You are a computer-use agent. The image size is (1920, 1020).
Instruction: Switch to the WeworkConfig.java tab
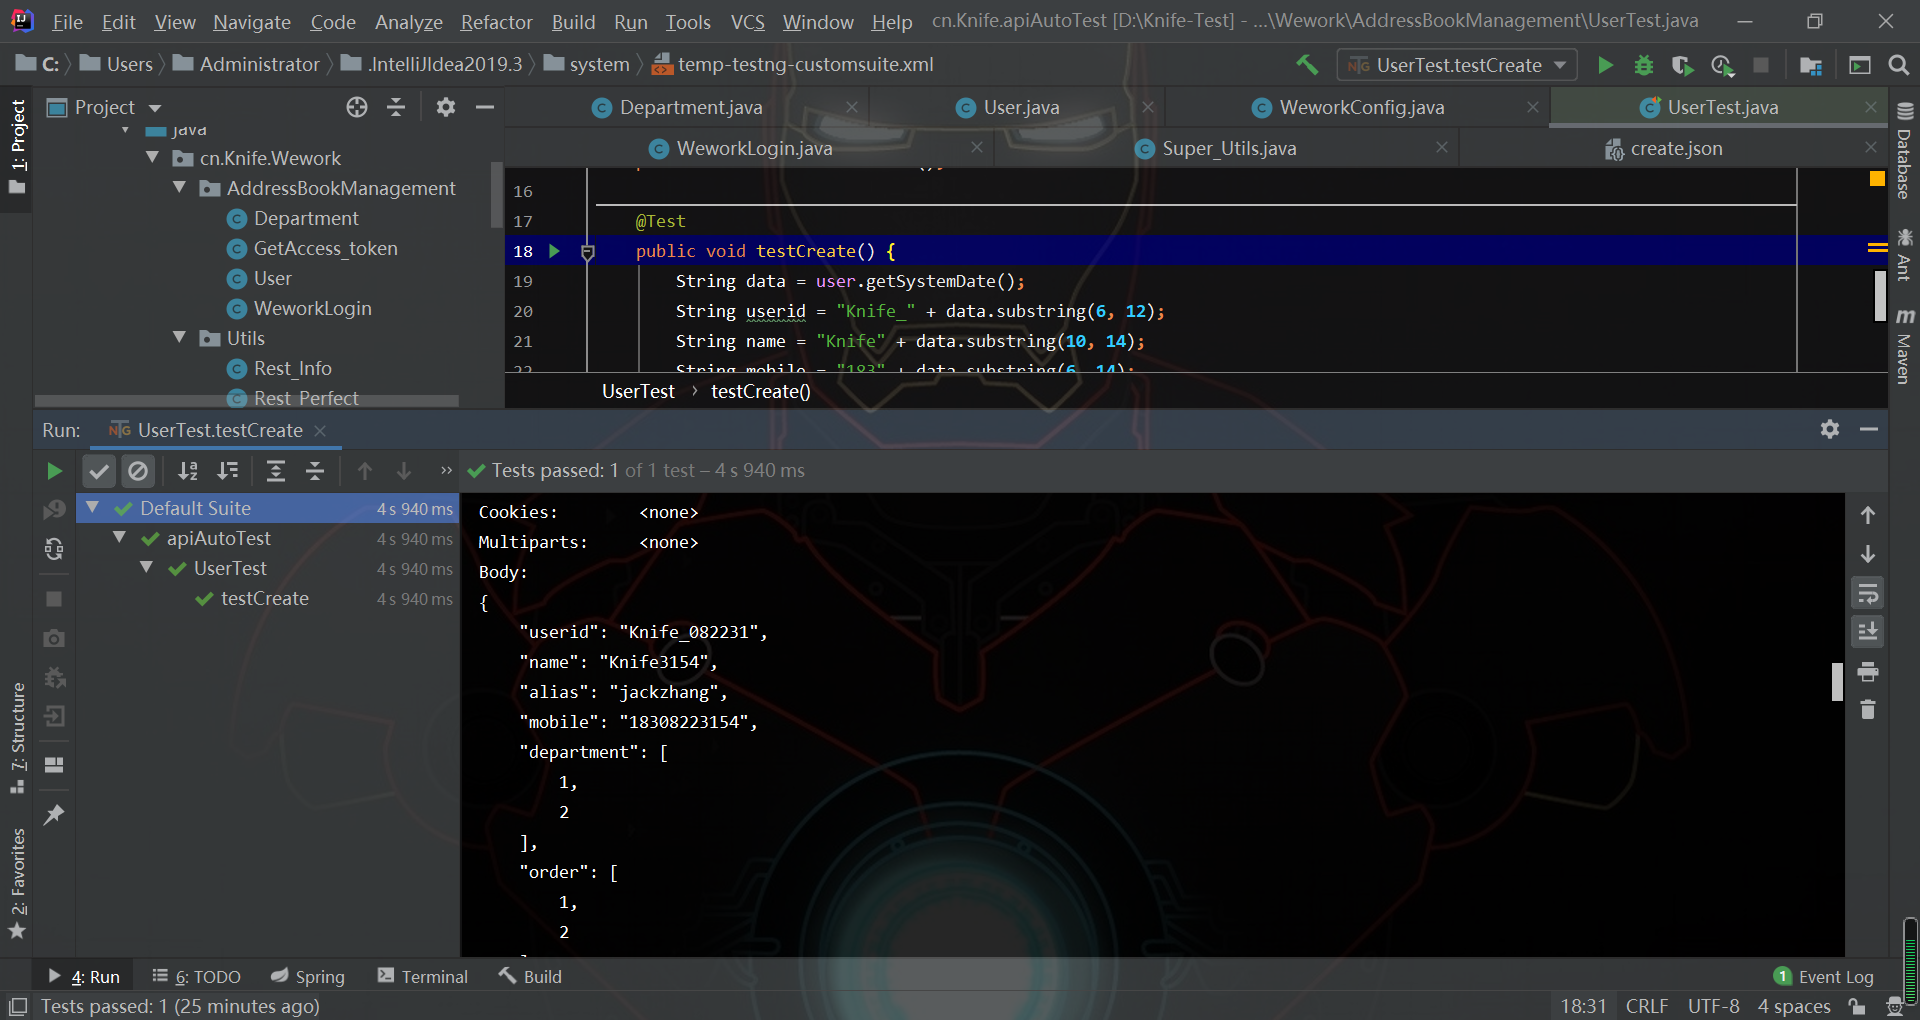1361,107
